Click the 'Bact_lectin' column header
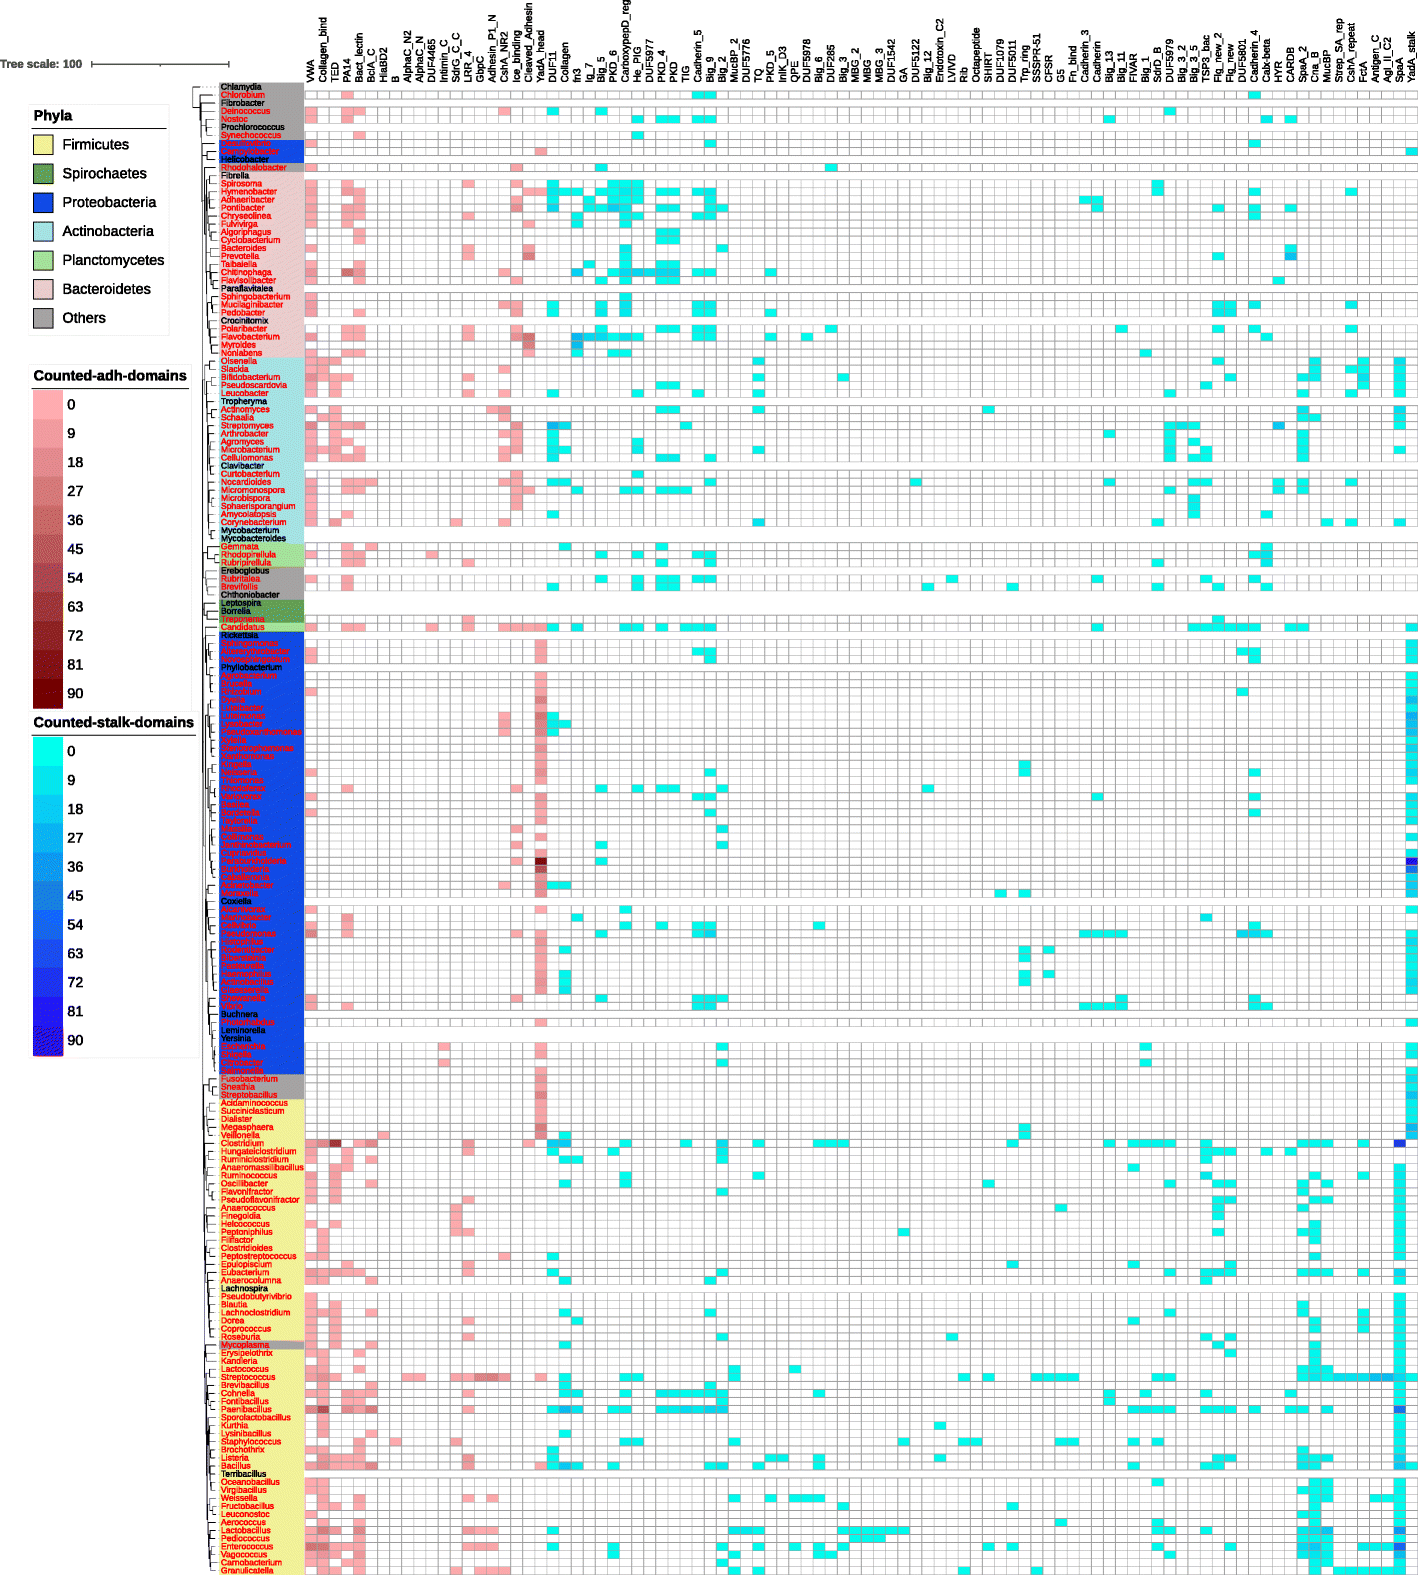This screenshot has height=1575, width=1418. (x=359, y=57)
